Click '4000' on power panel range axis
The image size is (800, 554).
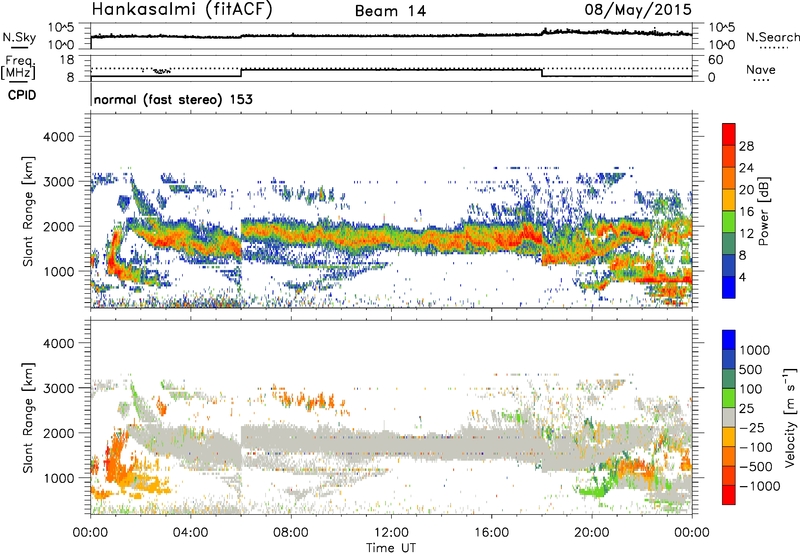click(x=58, y=137)
